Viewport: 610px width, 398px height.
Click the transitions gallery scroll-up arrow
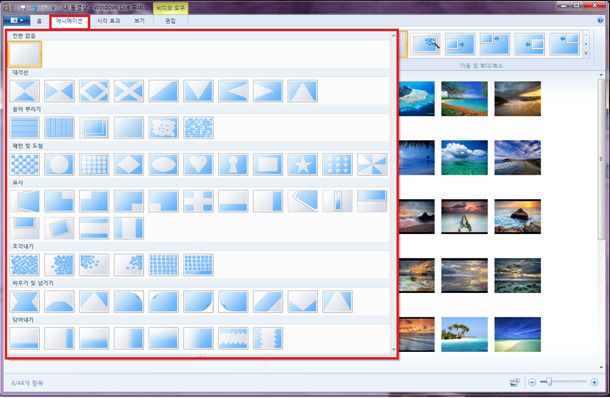tap(393, 35)
